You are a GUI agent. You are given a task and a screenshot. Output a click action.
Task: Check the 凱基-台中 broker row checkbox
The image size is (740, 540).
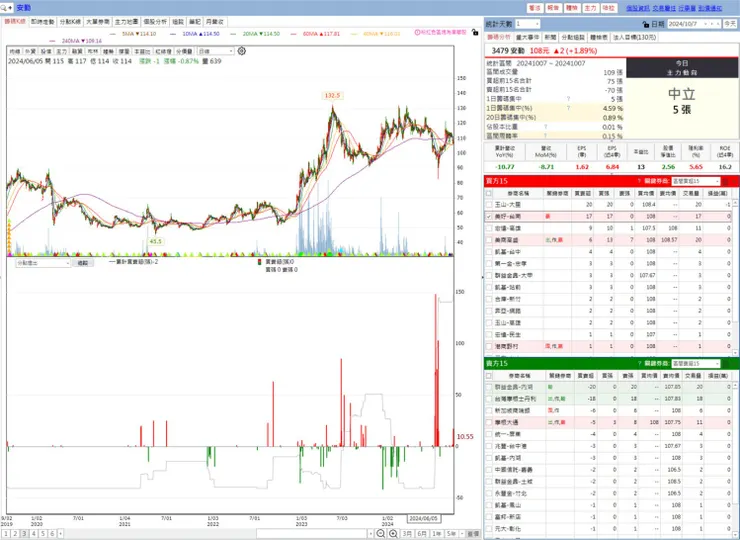(489, 252)
